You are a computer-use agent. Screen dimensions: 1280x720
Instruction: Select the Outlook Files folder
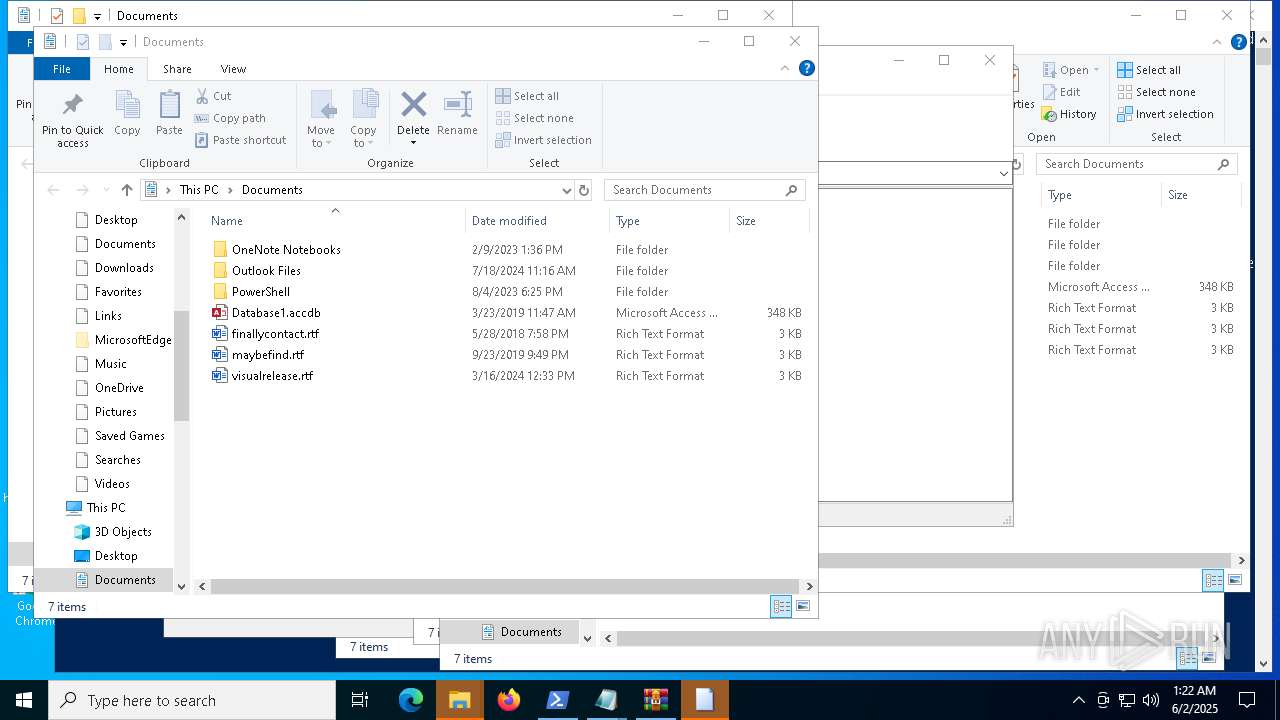[x=266, y=271]
